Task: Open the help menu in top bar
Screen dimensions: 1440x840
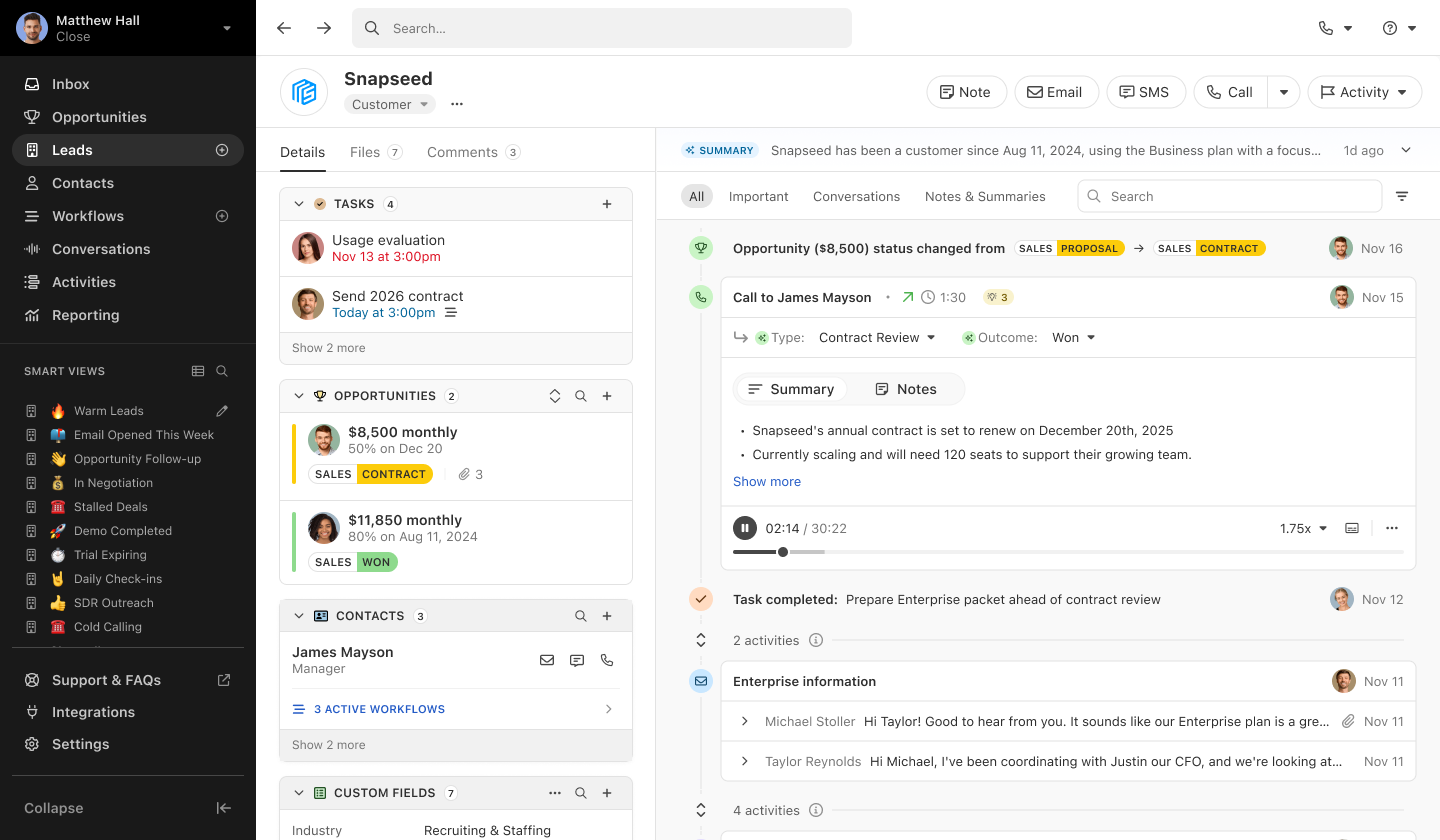Action: click(x=1399, y=28)
